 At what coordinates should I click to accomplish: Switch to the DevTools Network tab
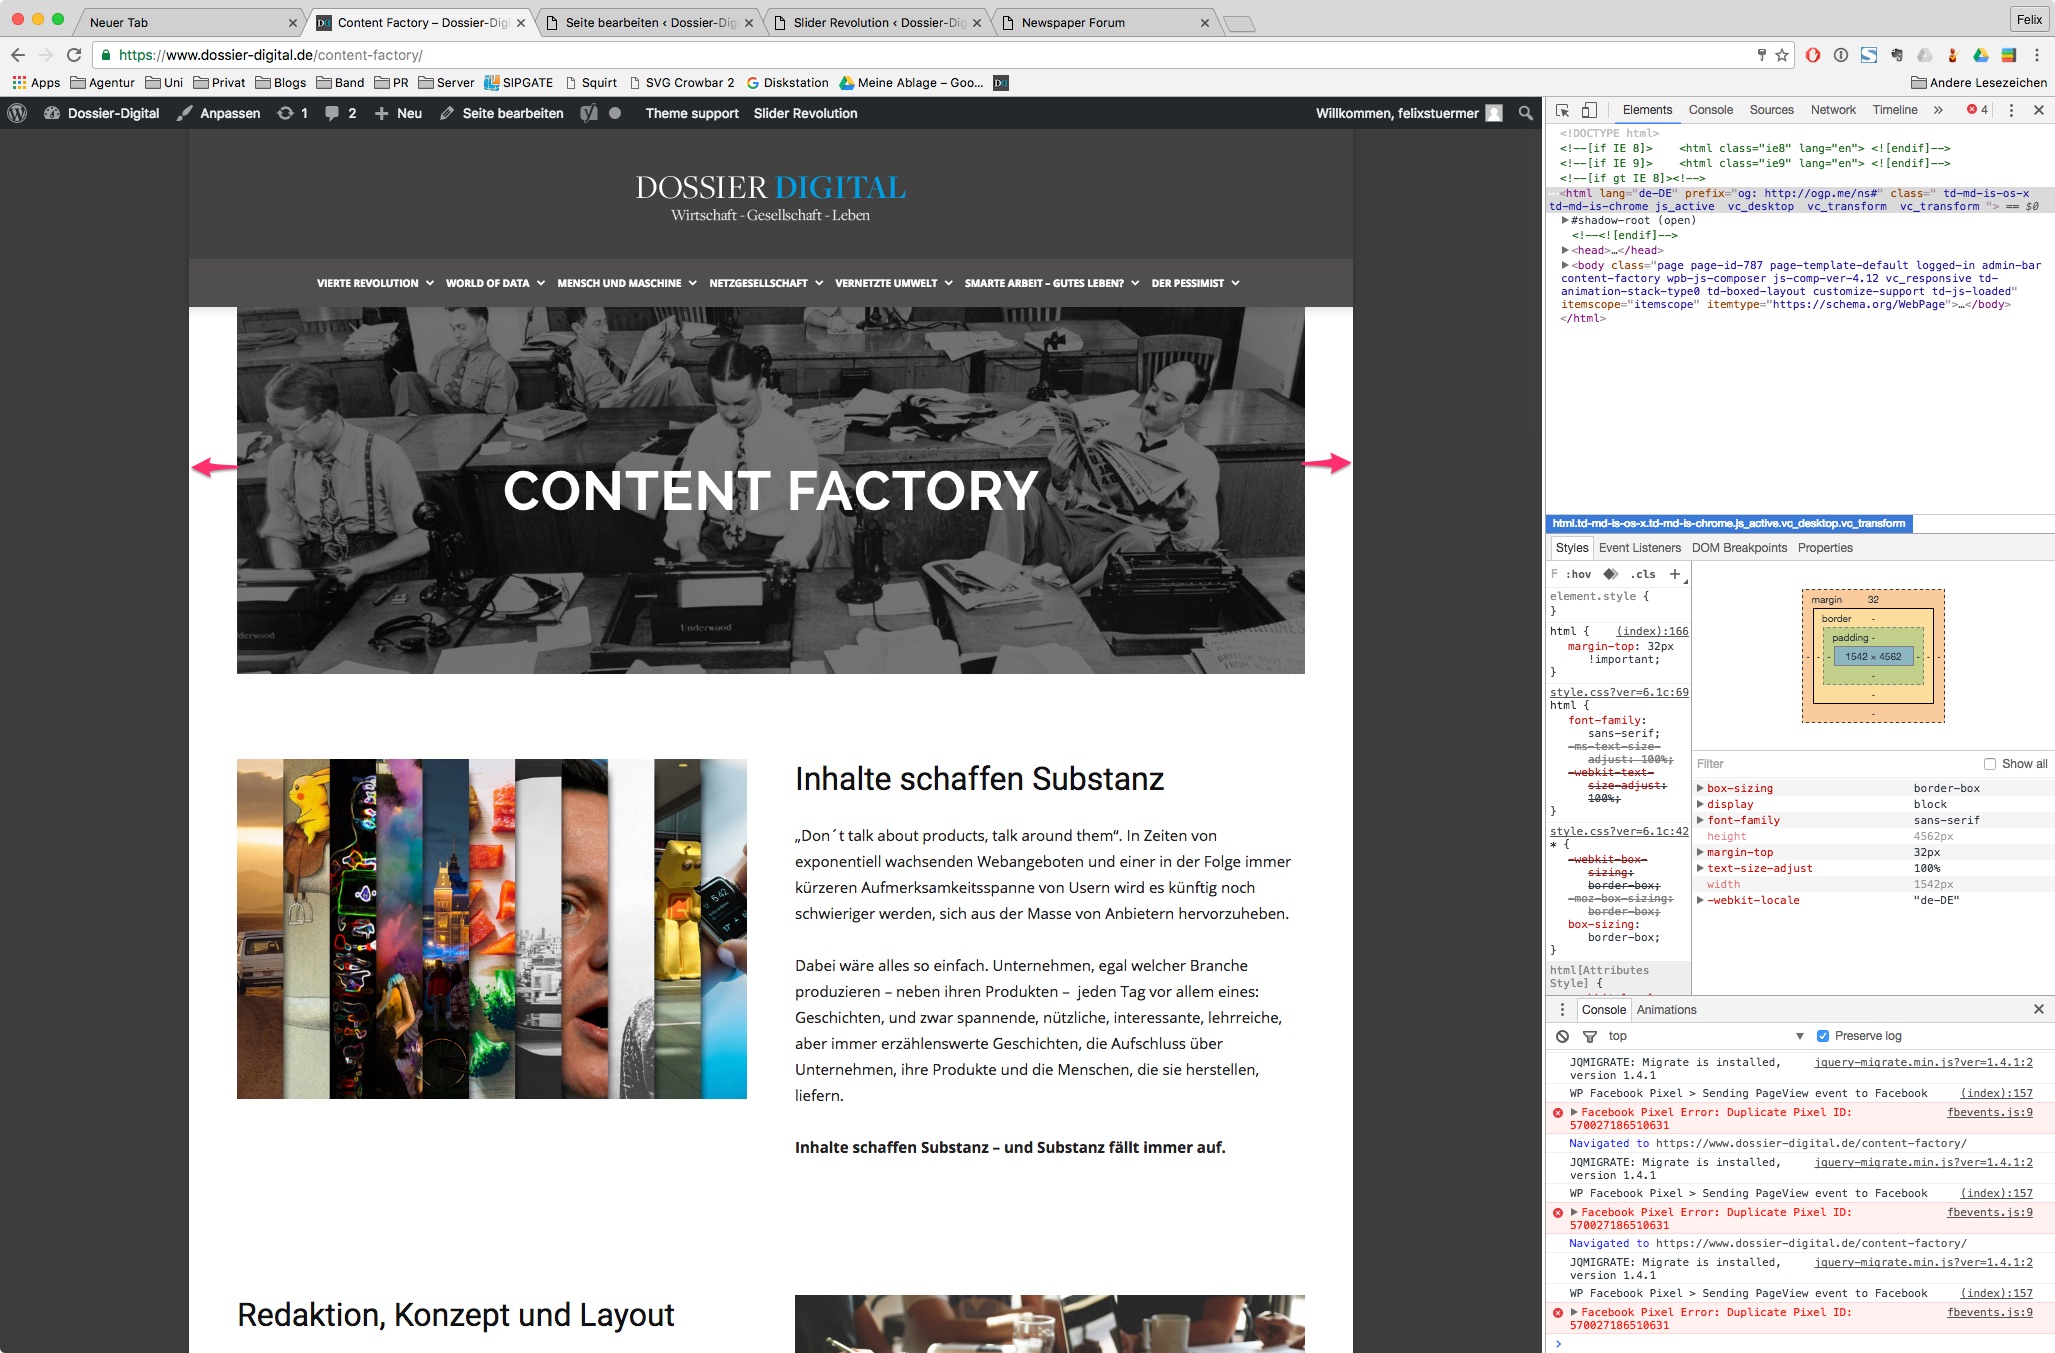[1833, 110]
